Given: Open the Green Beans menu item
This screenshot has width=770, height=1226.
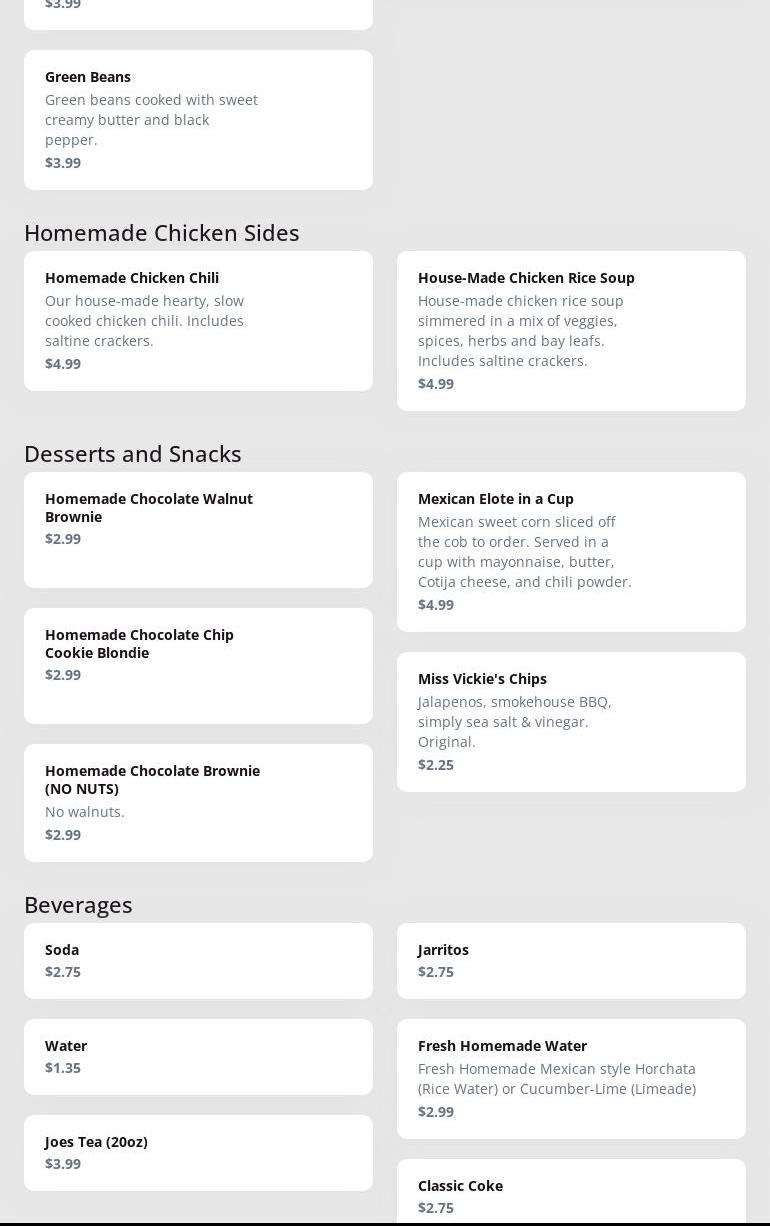Looking at the screenshot, I should coord(198,119).
